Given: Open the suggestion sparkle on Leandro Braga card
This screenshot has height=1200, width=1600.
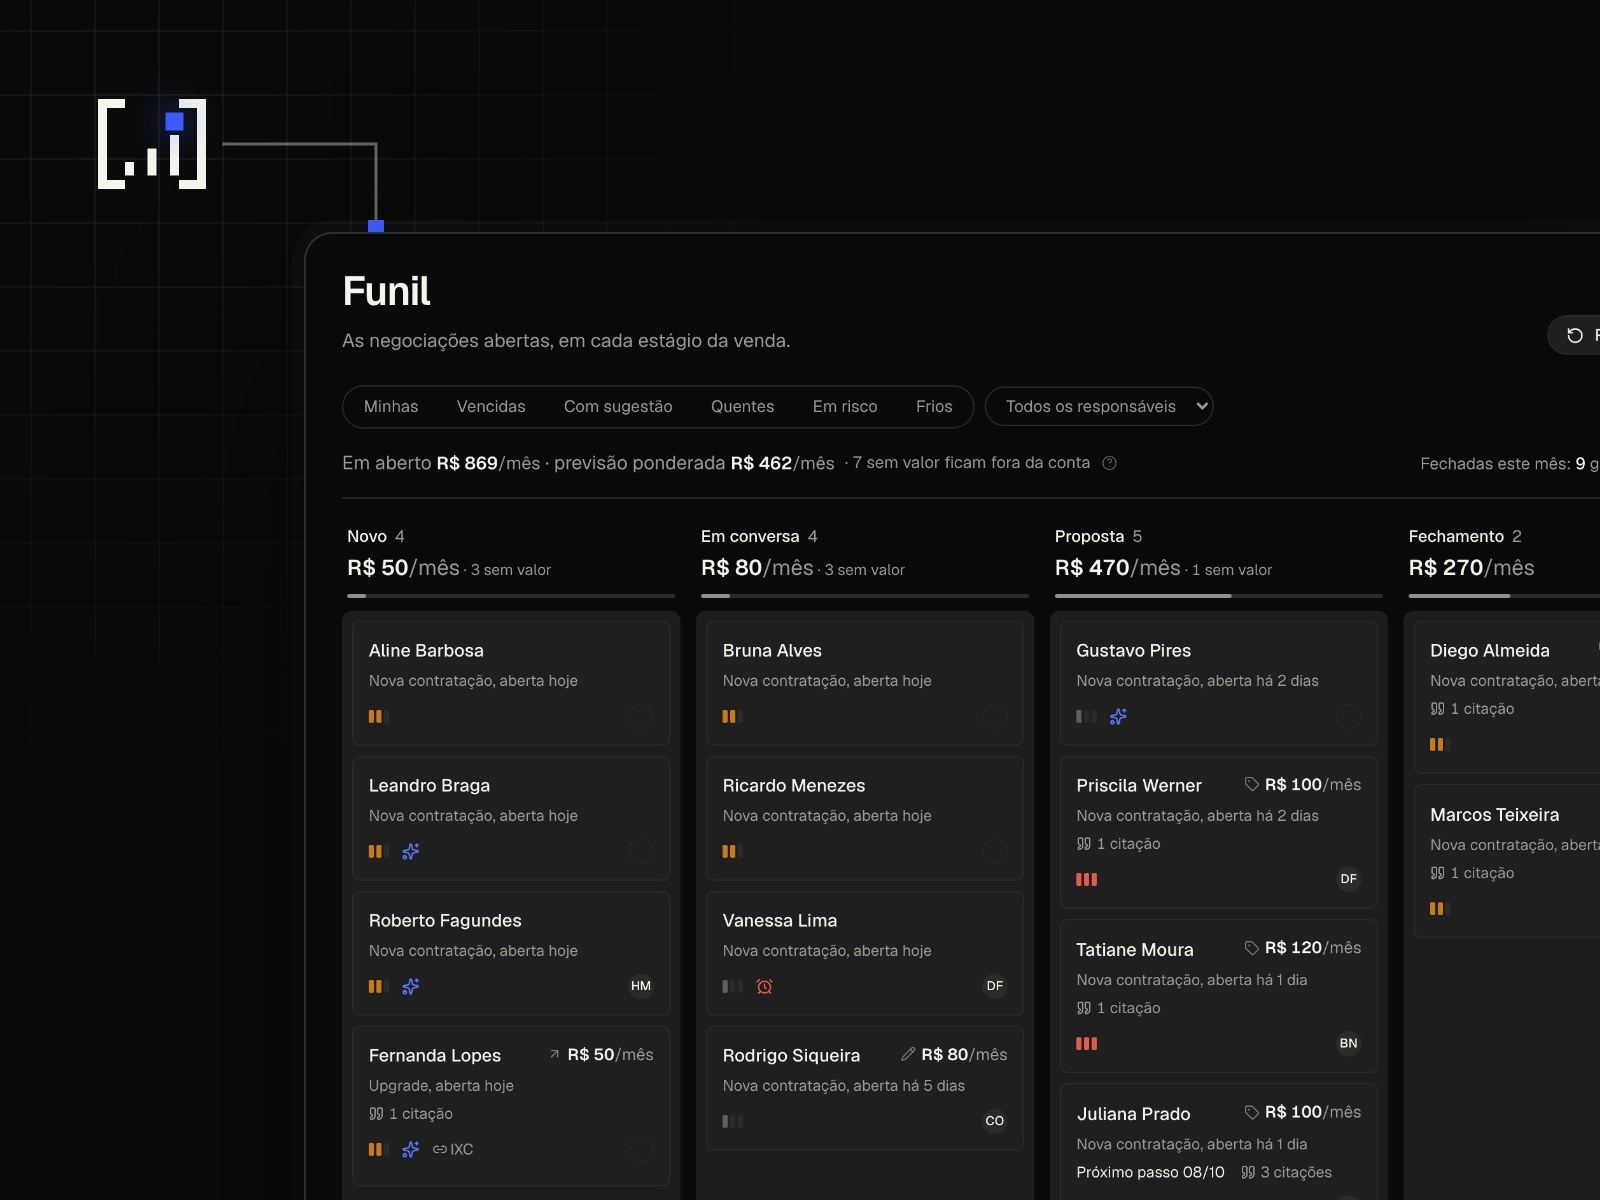Looking at the screenshot, I should point(410,851).
